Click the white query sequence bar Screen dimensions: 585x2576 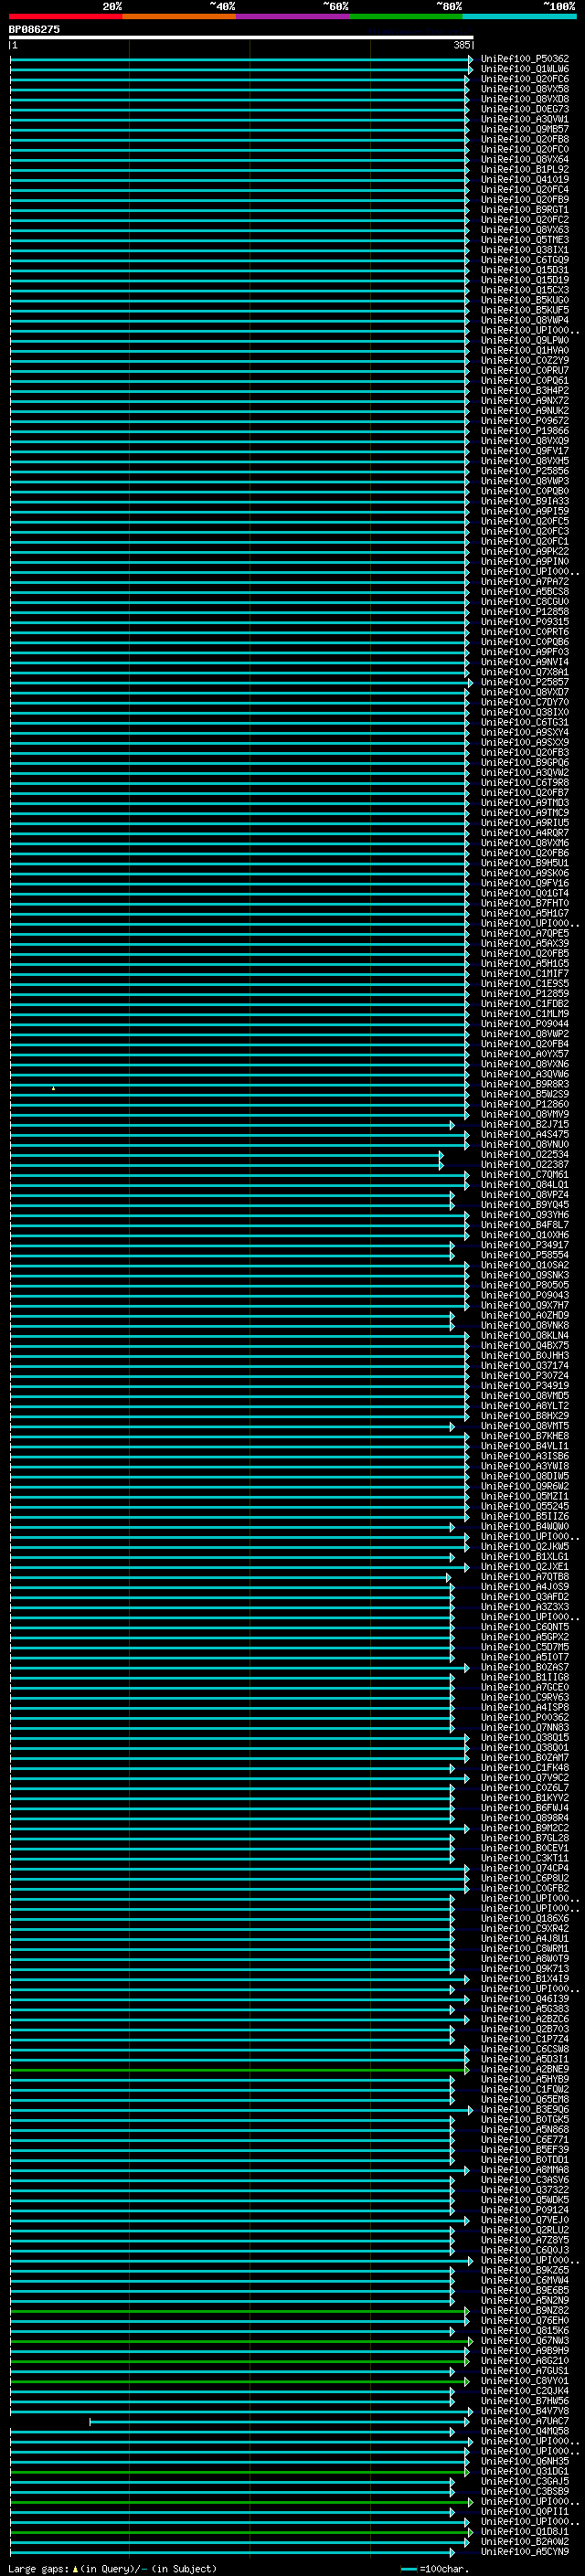pyautogui.click(x=241, y=37)
